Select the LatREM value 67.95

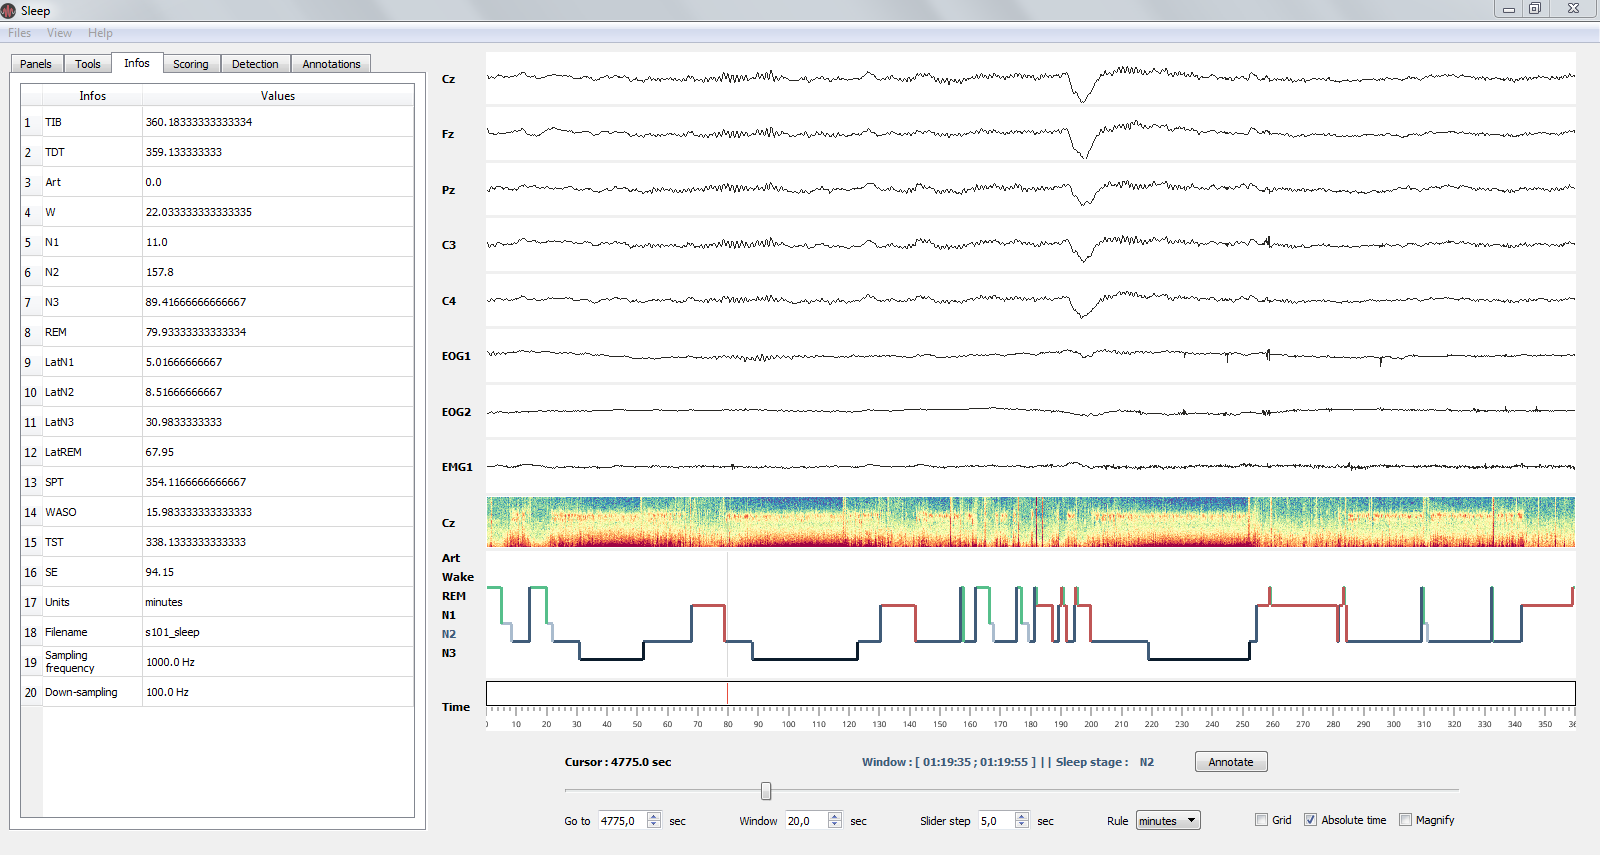point(160,452)
